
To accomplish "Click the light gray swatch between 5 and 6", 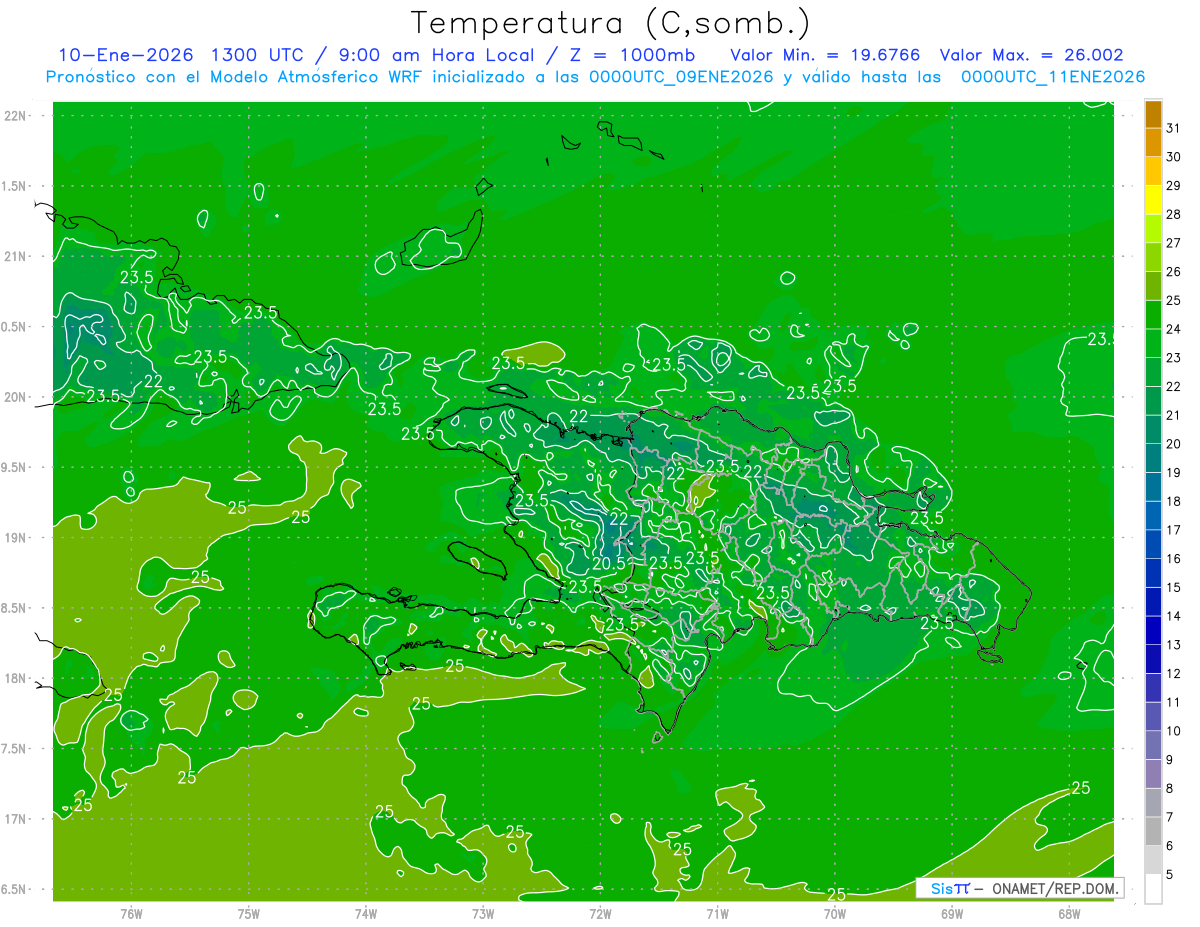I will pyautogui.click(x=1153, y=860).
